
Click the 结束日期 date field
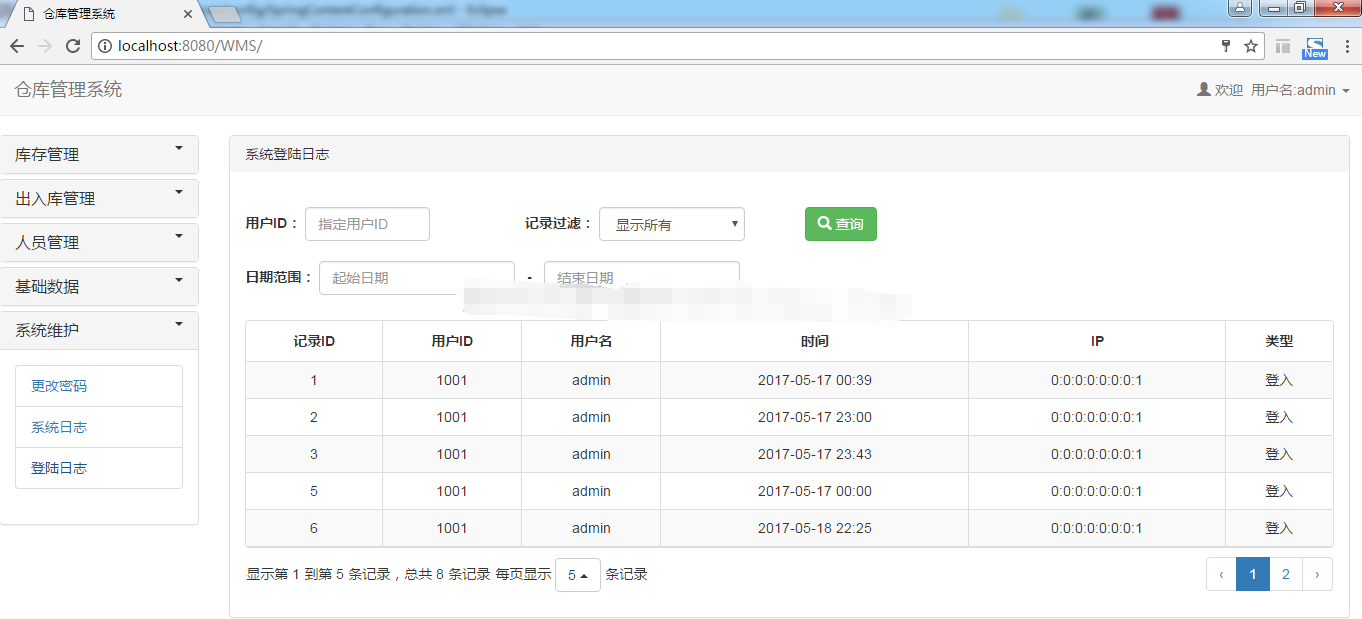642,277
